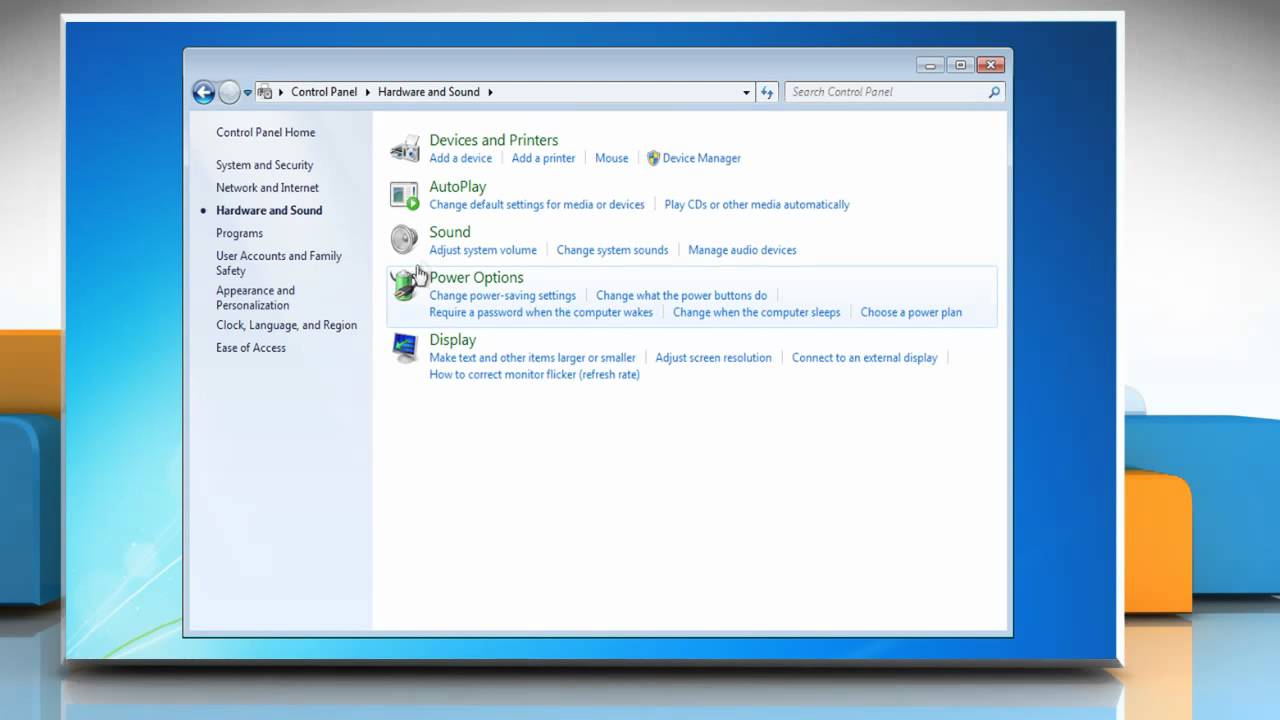Click Hardware and Sound breadcrumb segment

[x=429, y=92]
